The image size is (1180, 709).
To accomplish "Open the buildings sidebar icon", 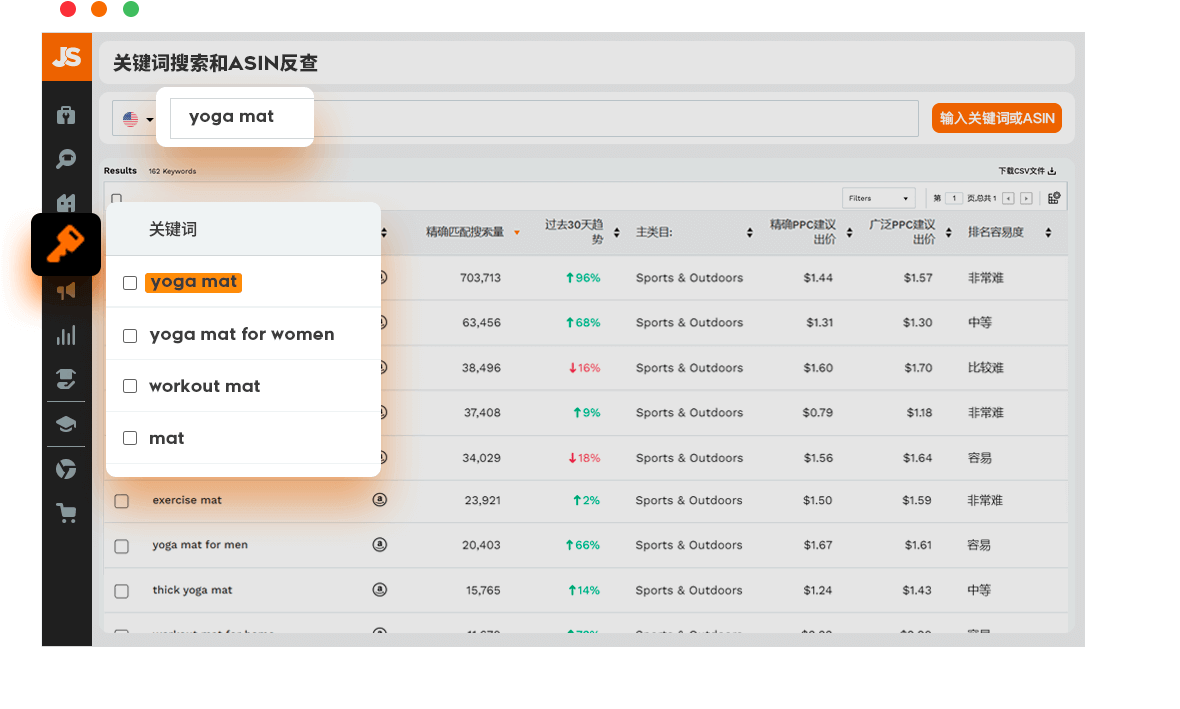I will pos(66,202).
